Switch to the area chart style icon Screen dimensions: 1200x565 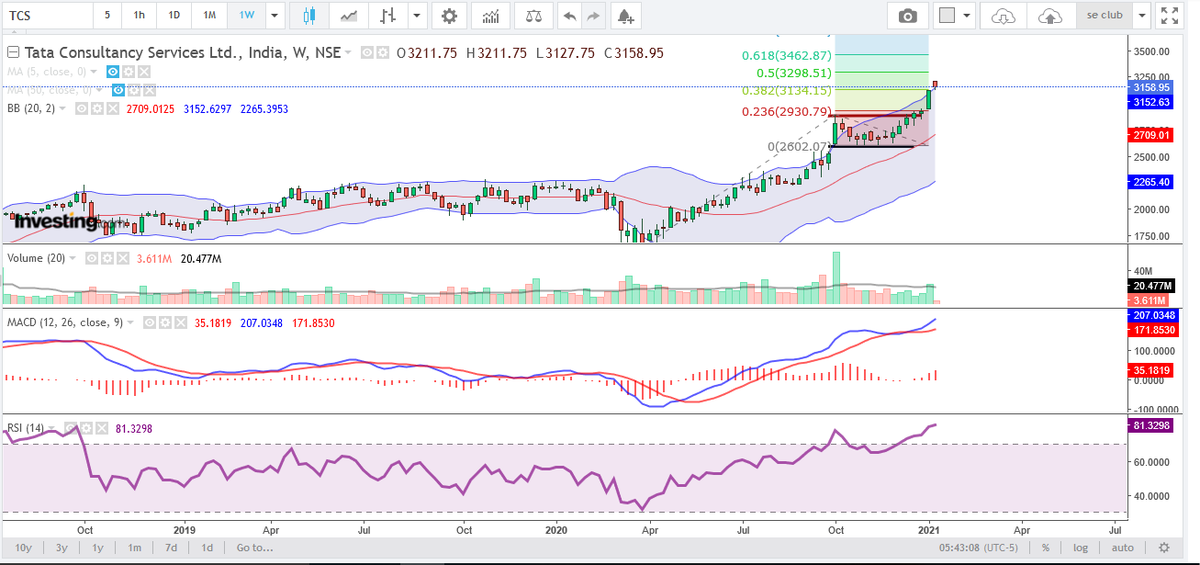tap(350, 16)
